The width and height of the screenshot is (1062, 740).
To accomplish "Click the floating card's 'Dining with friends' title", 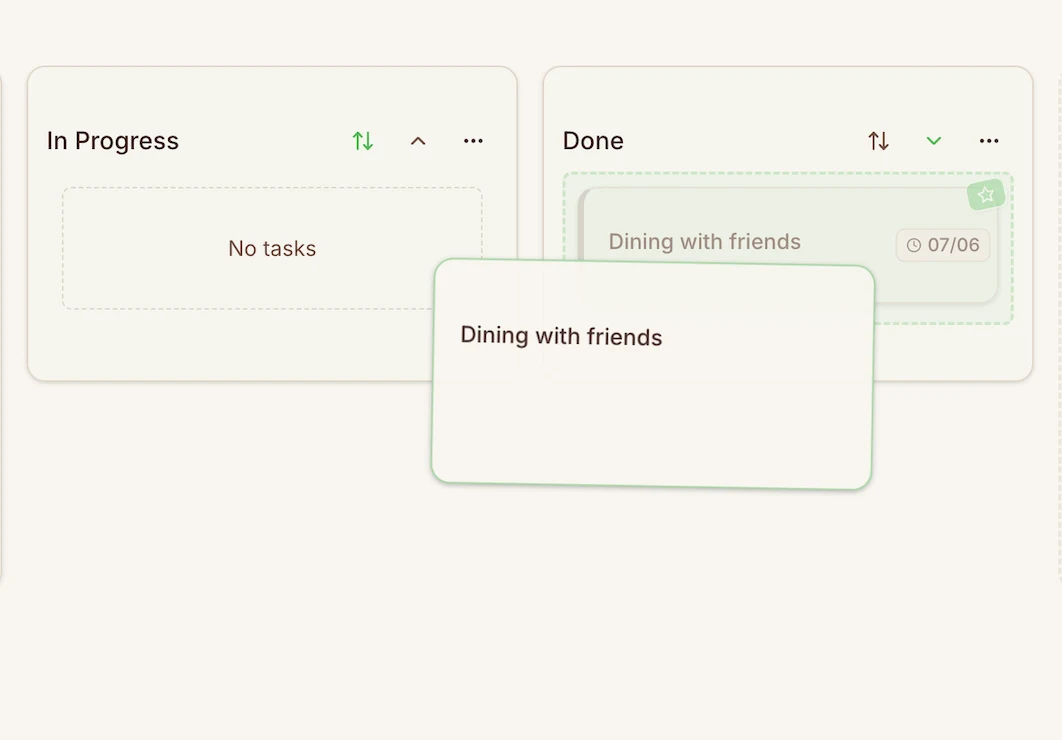I will click(x=561, y=336).
